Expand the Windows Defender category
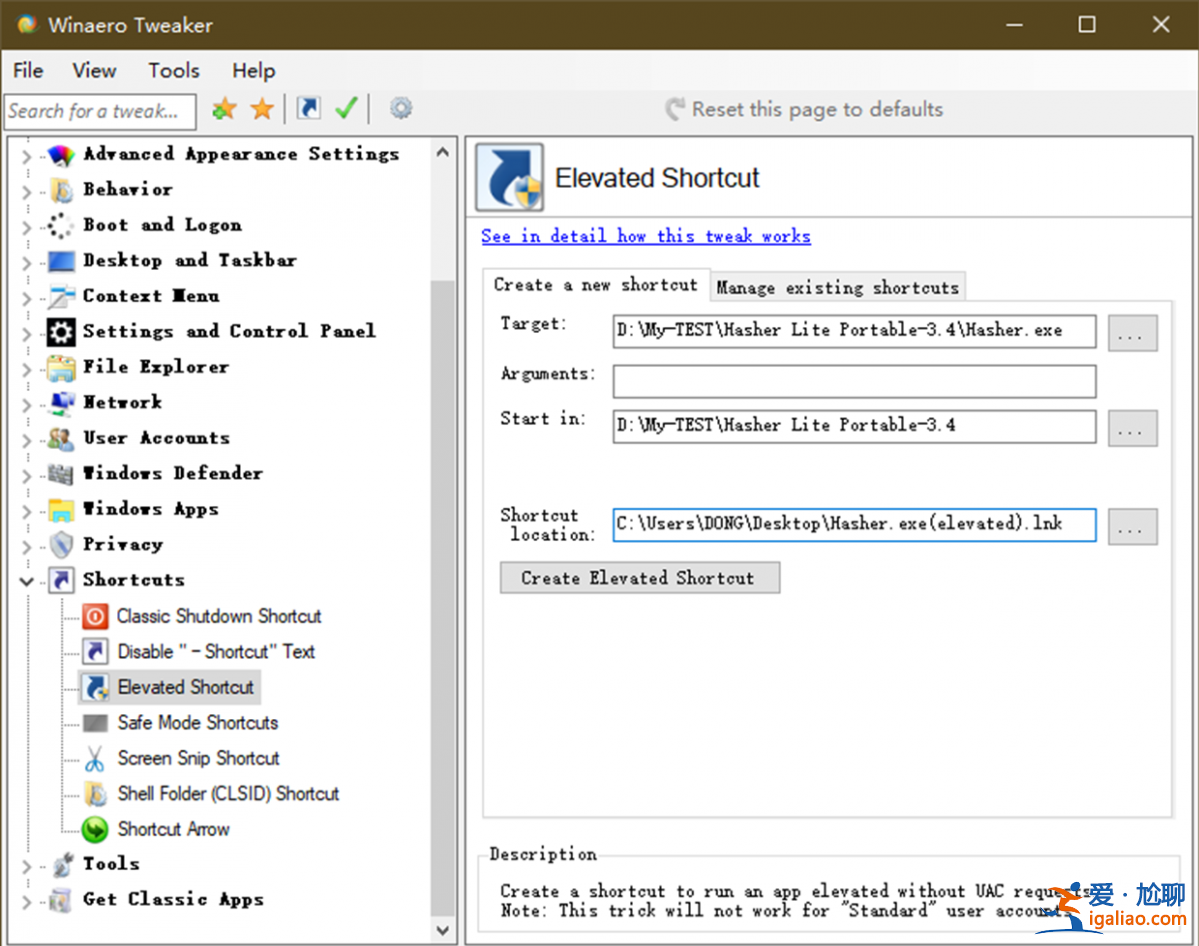 pyautogui.click(x=26, y=474)
